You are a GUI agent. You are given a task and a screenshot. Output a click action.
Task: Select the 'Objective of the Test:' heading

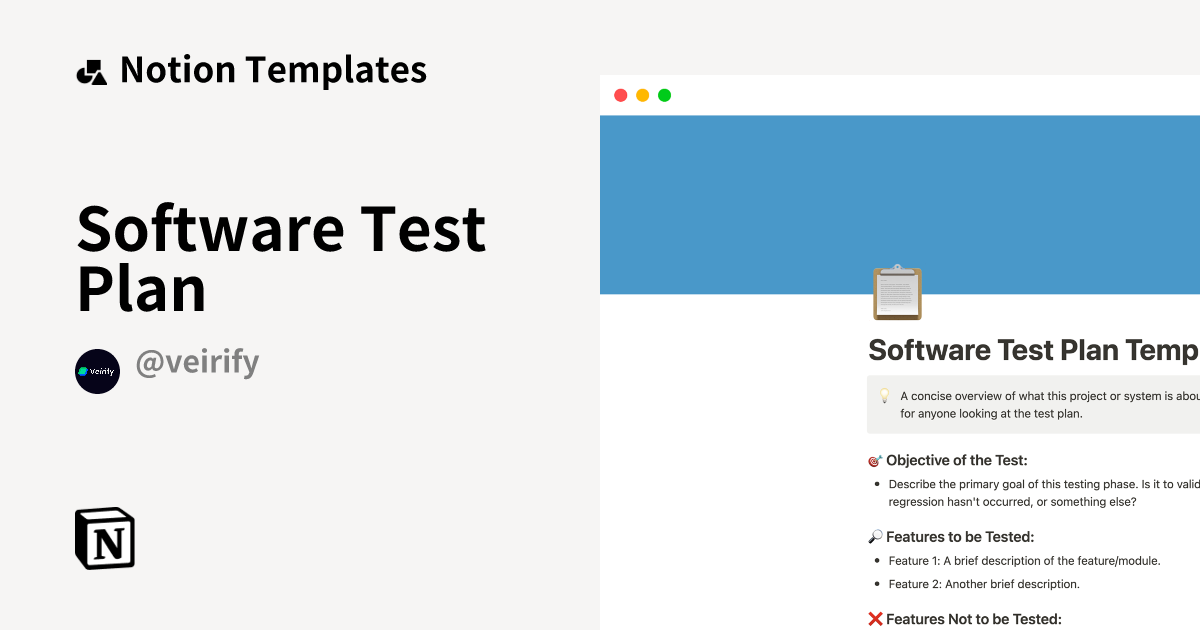tap(957, 461)
